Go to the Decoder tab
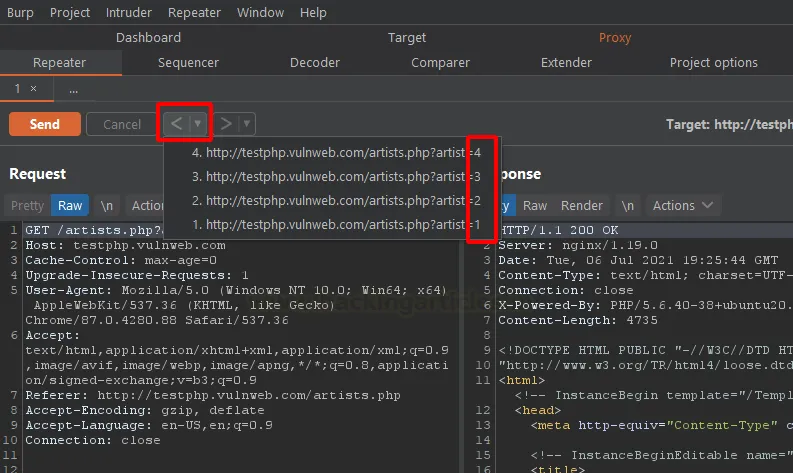The image size is (793, 473). click(315, 62)
